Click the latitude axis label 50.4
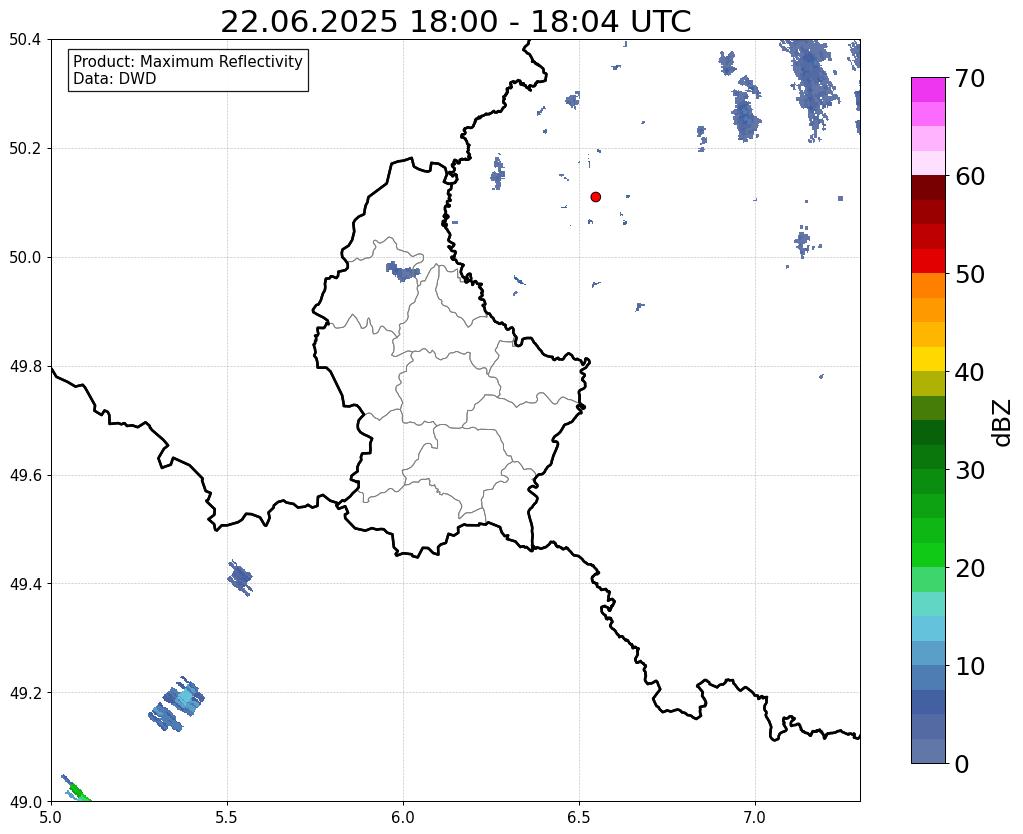Screen dimensions: 1023x834 pos(25,40)
